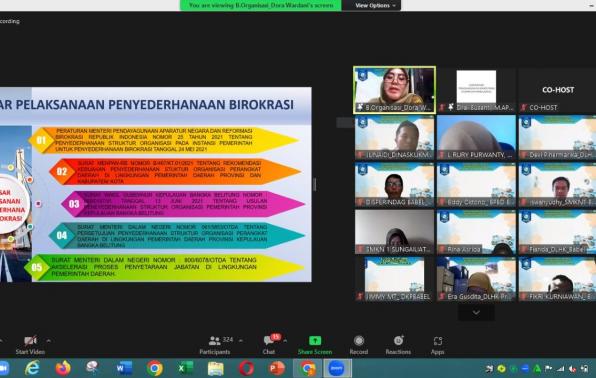Select the B.Organisasi_Dora speaker video tile
This screenshot has width=596, height=378.
pyautogui.click(x=395, y=90)
